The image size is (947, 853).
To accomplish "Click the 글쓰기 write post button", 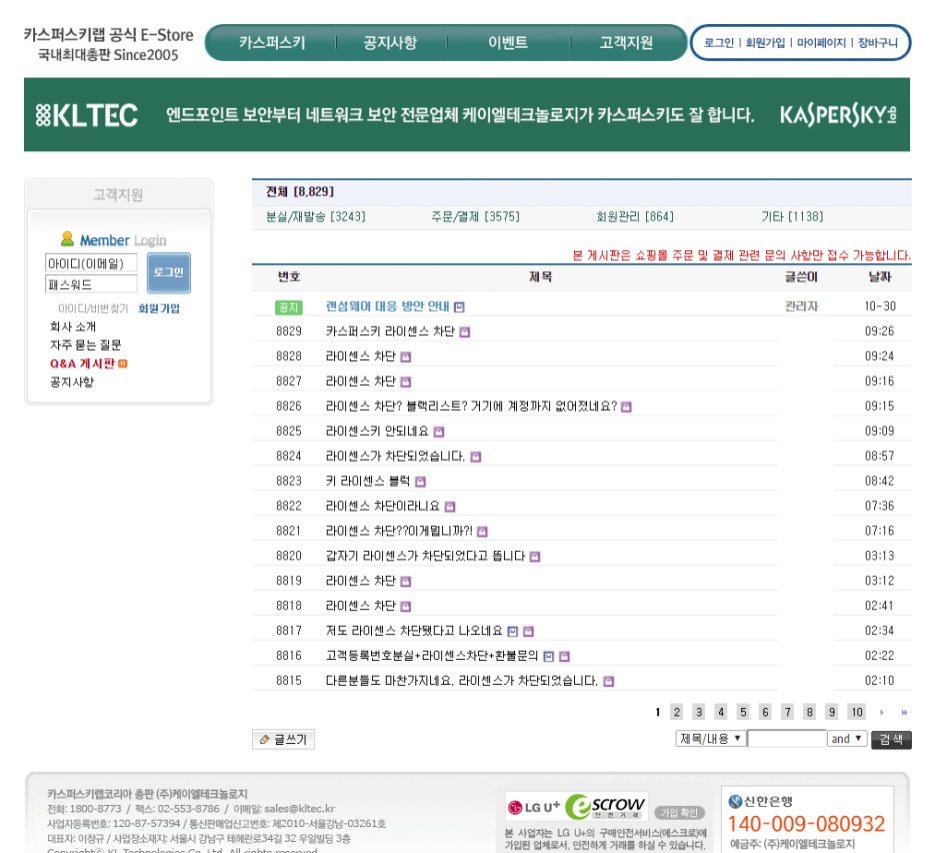I will tap(283, 739).
